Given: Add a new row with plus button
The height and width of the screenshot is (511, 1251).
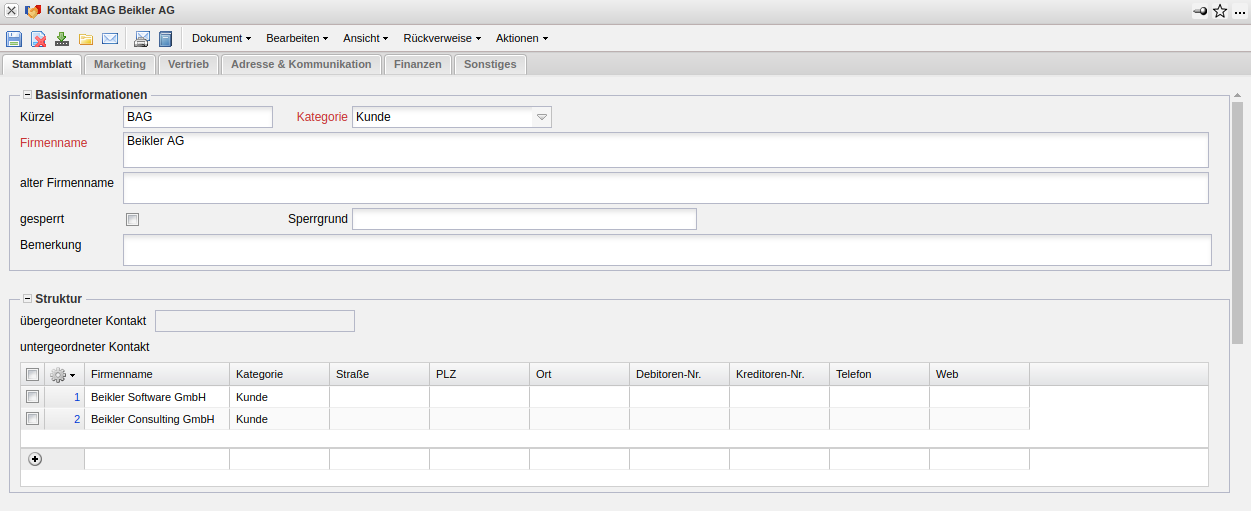Looking at the screenshot, I should (x=35, y=459).
